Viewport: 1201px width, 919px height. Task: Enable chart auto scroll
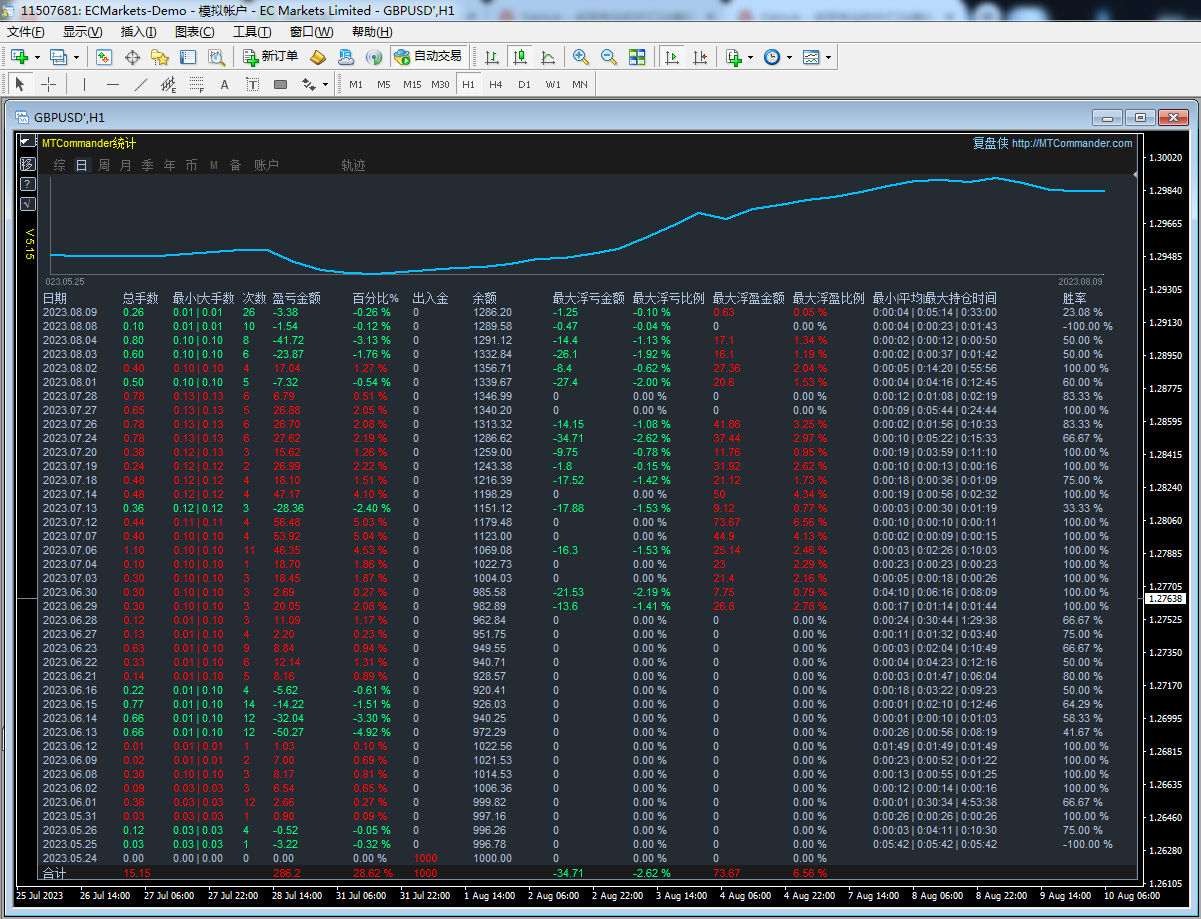pos(672,57)
